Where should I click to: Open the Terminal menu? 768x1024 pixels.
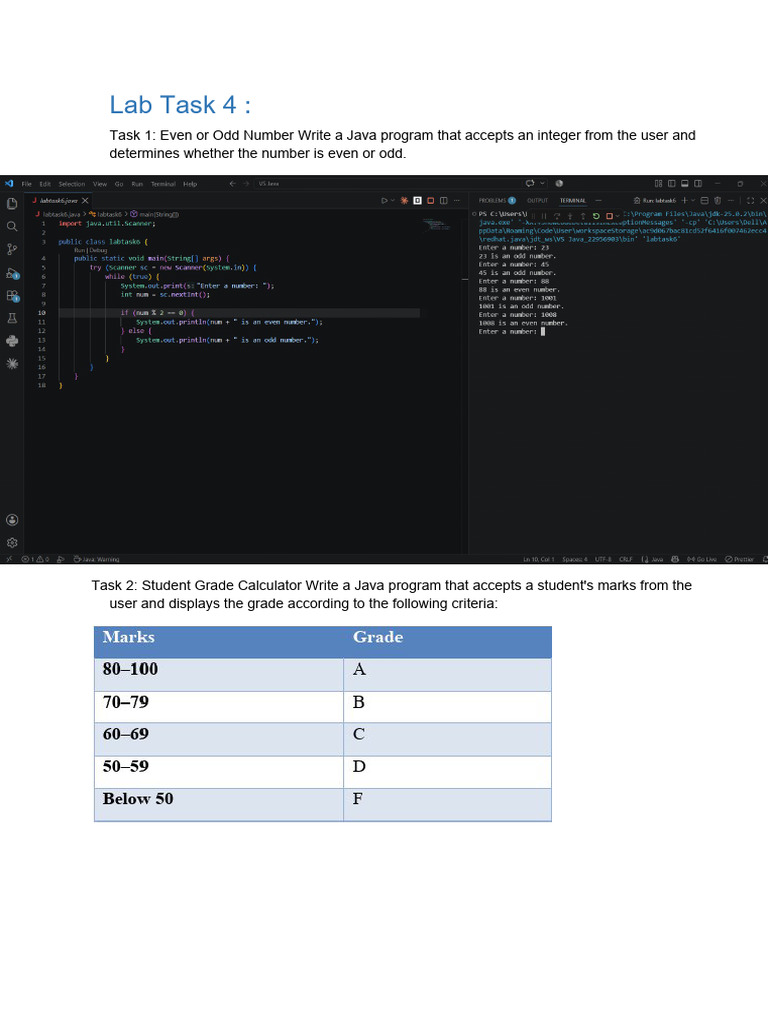163,184
